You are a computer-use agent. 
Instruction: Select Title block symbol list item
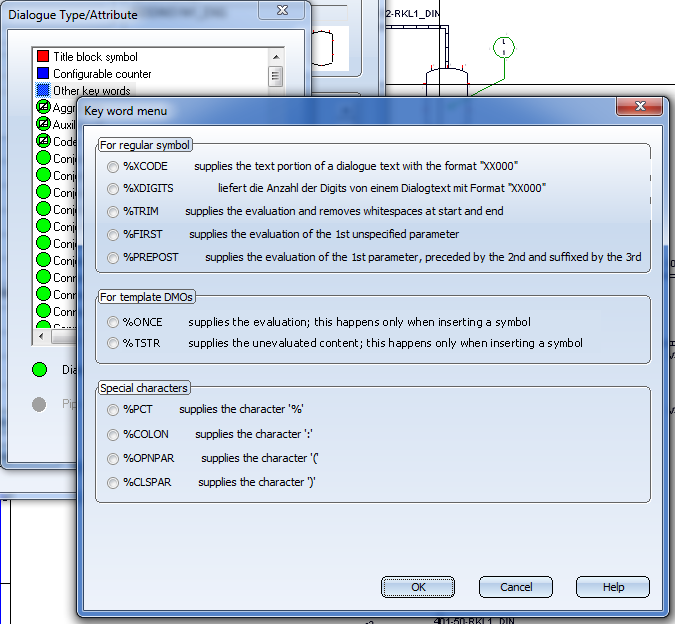(95, 57)
